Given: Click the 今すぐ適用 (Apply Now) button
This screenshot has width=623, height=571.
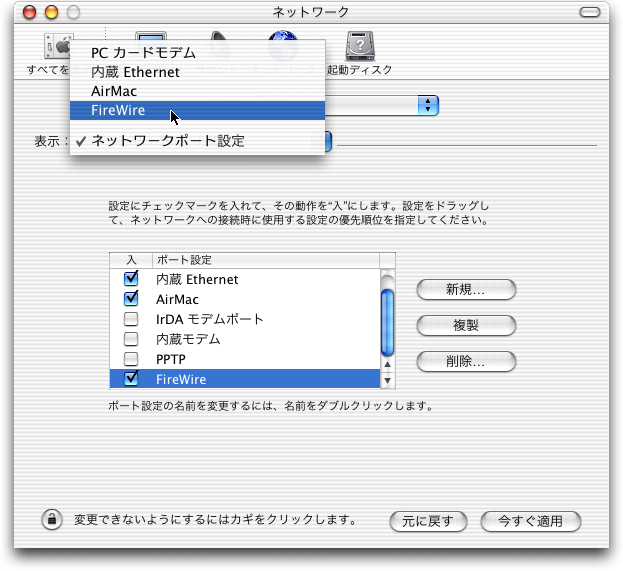Looking at the screenshot, I should [x=530, y=521].
